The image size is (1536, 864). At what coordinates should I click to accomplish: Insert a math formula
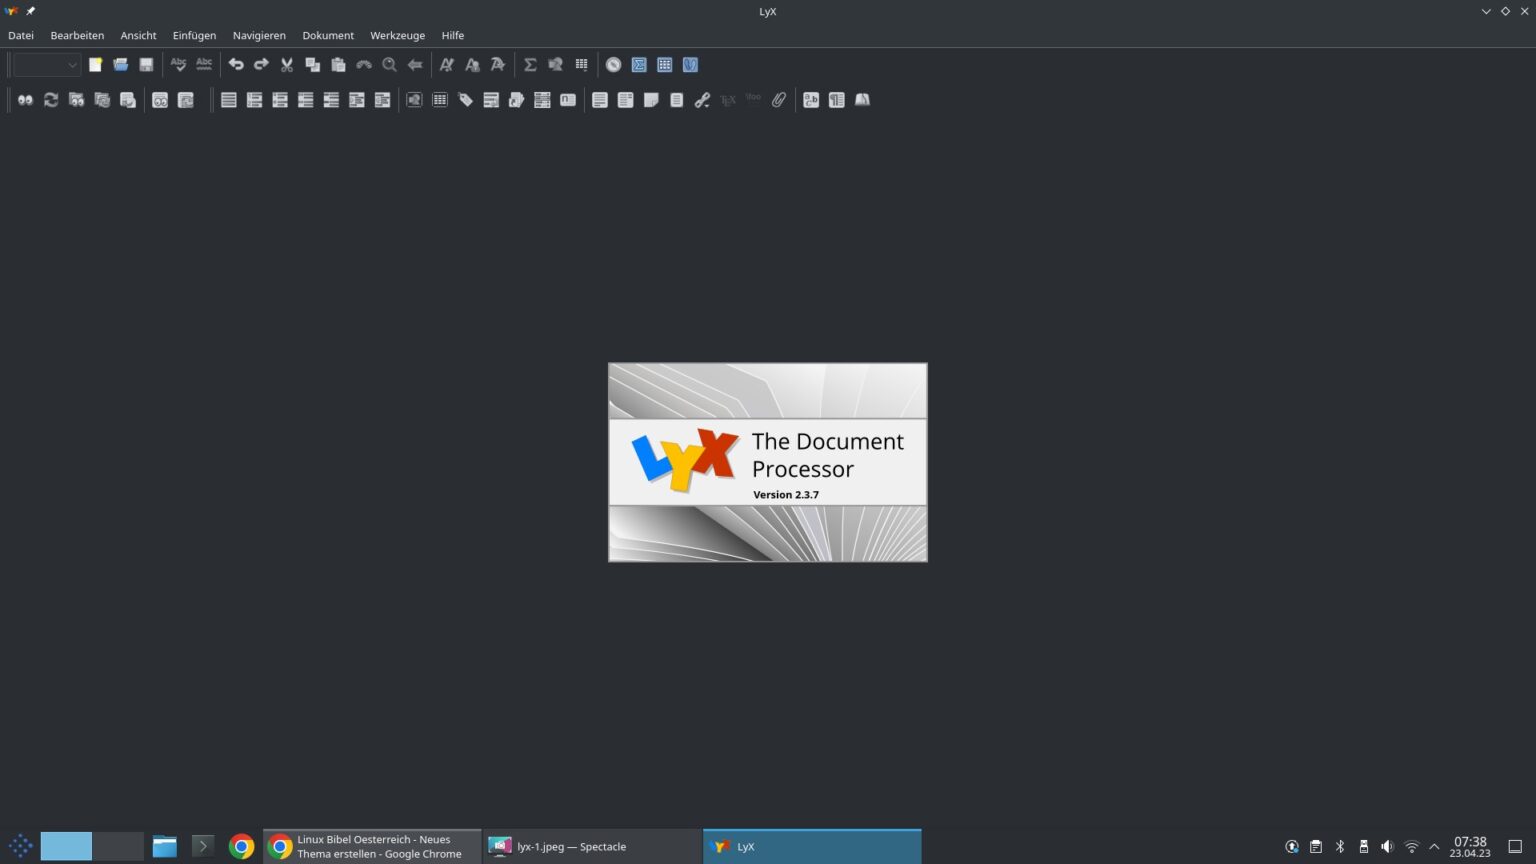[x=529, y=64]
